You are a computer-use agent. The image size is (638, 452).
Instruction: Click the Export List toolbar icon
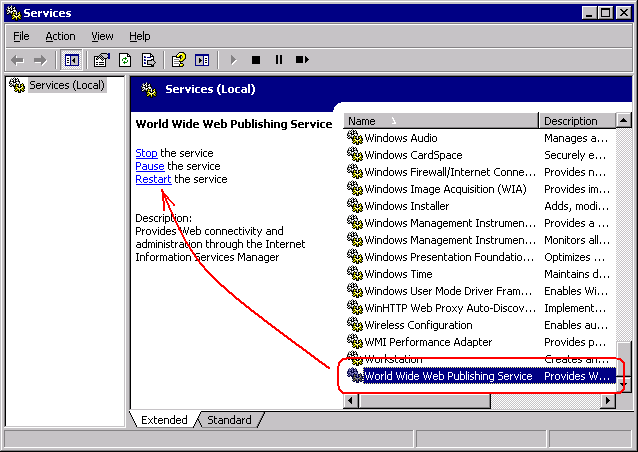pos(148,60)
